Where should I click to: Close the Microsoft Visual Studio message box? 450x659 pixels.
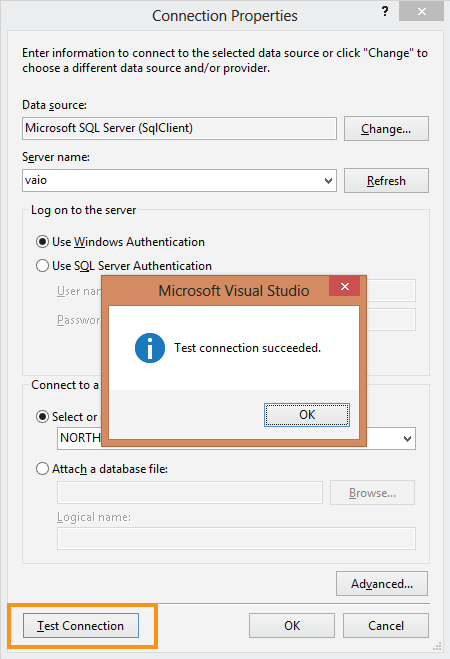(345, 287)
